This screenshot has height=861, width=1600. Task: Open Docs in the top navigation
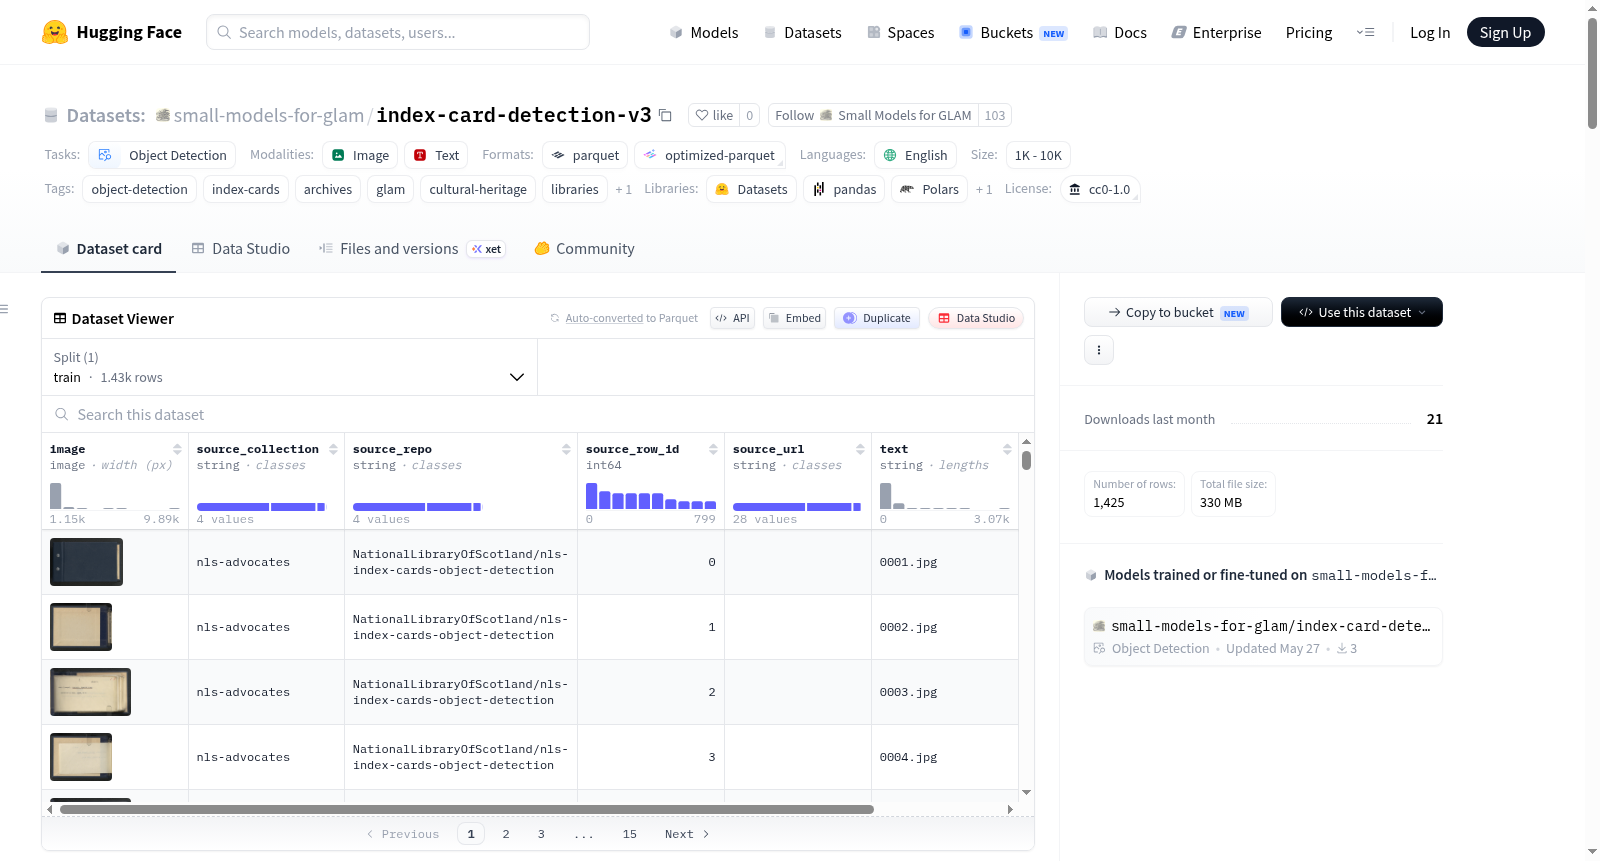[1120, 32]
